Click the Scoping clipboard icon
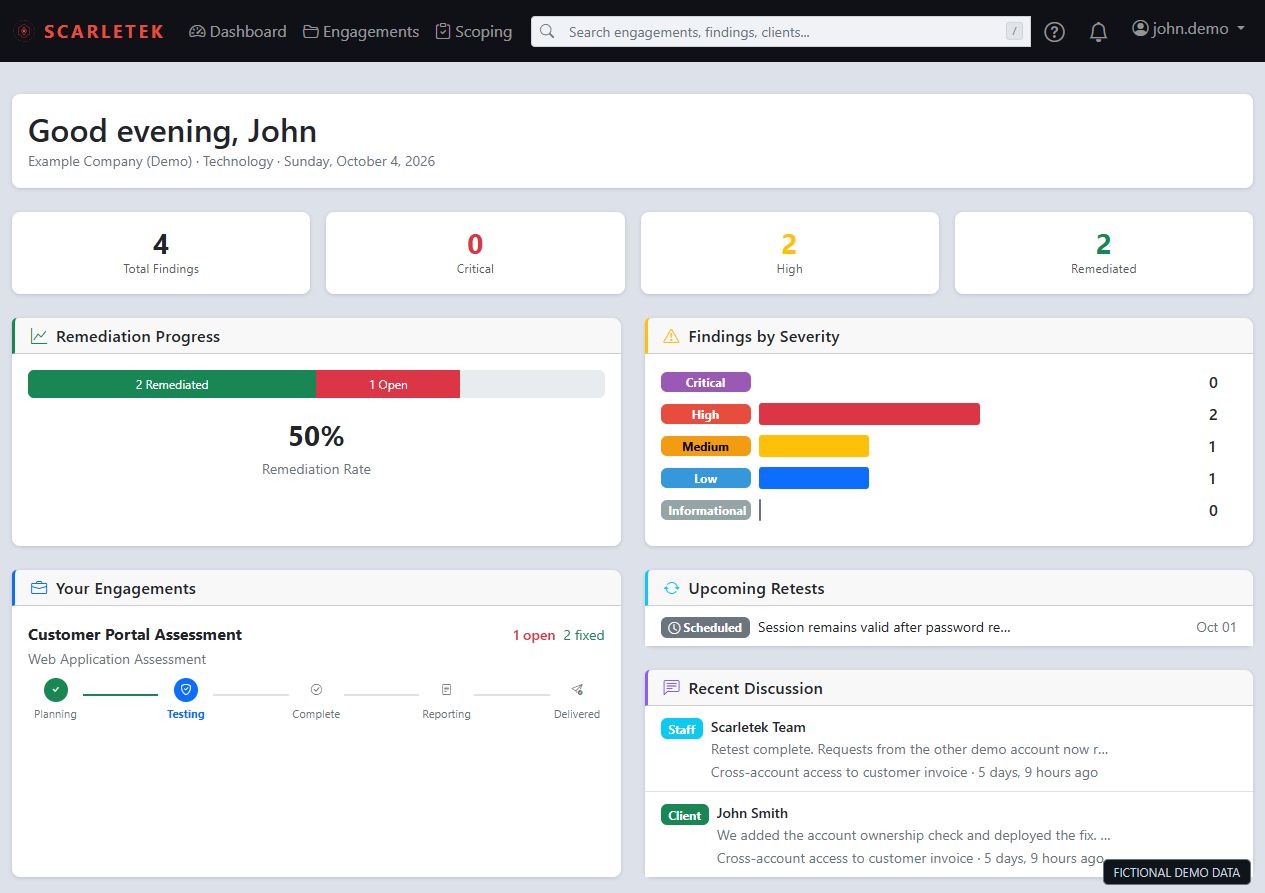 (443, 32)
